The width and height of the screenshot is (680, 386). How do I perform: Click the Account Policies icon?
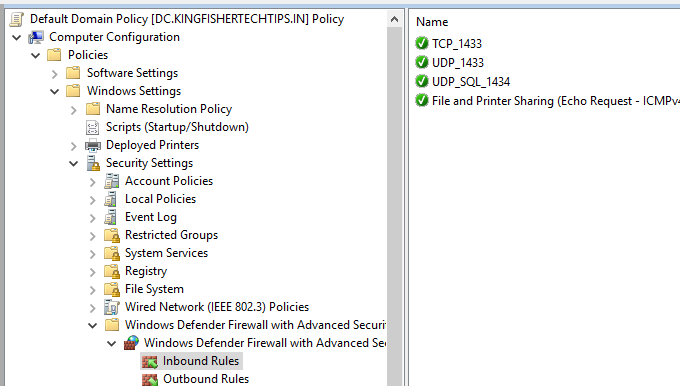tap(111, 181)
